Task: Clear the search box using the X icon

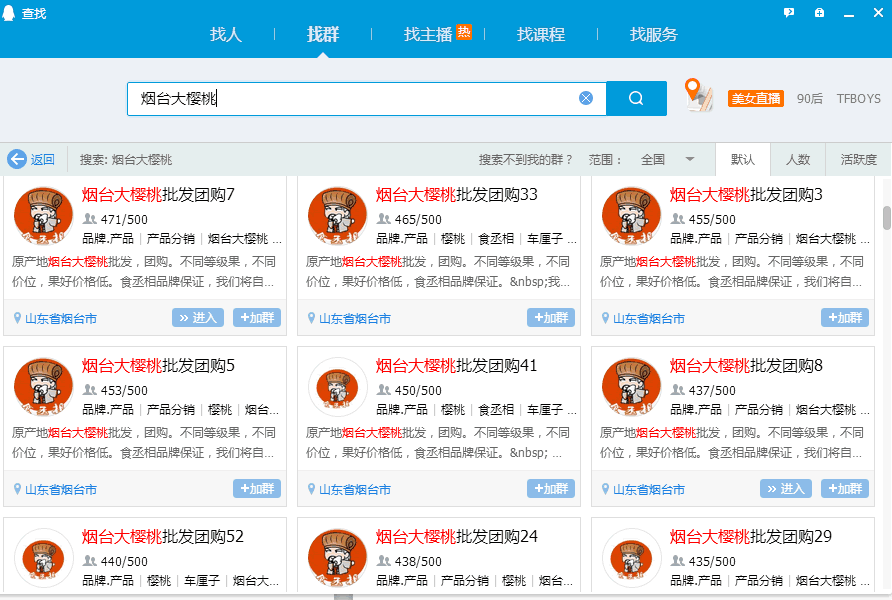Action: click(x=586, y=97)
